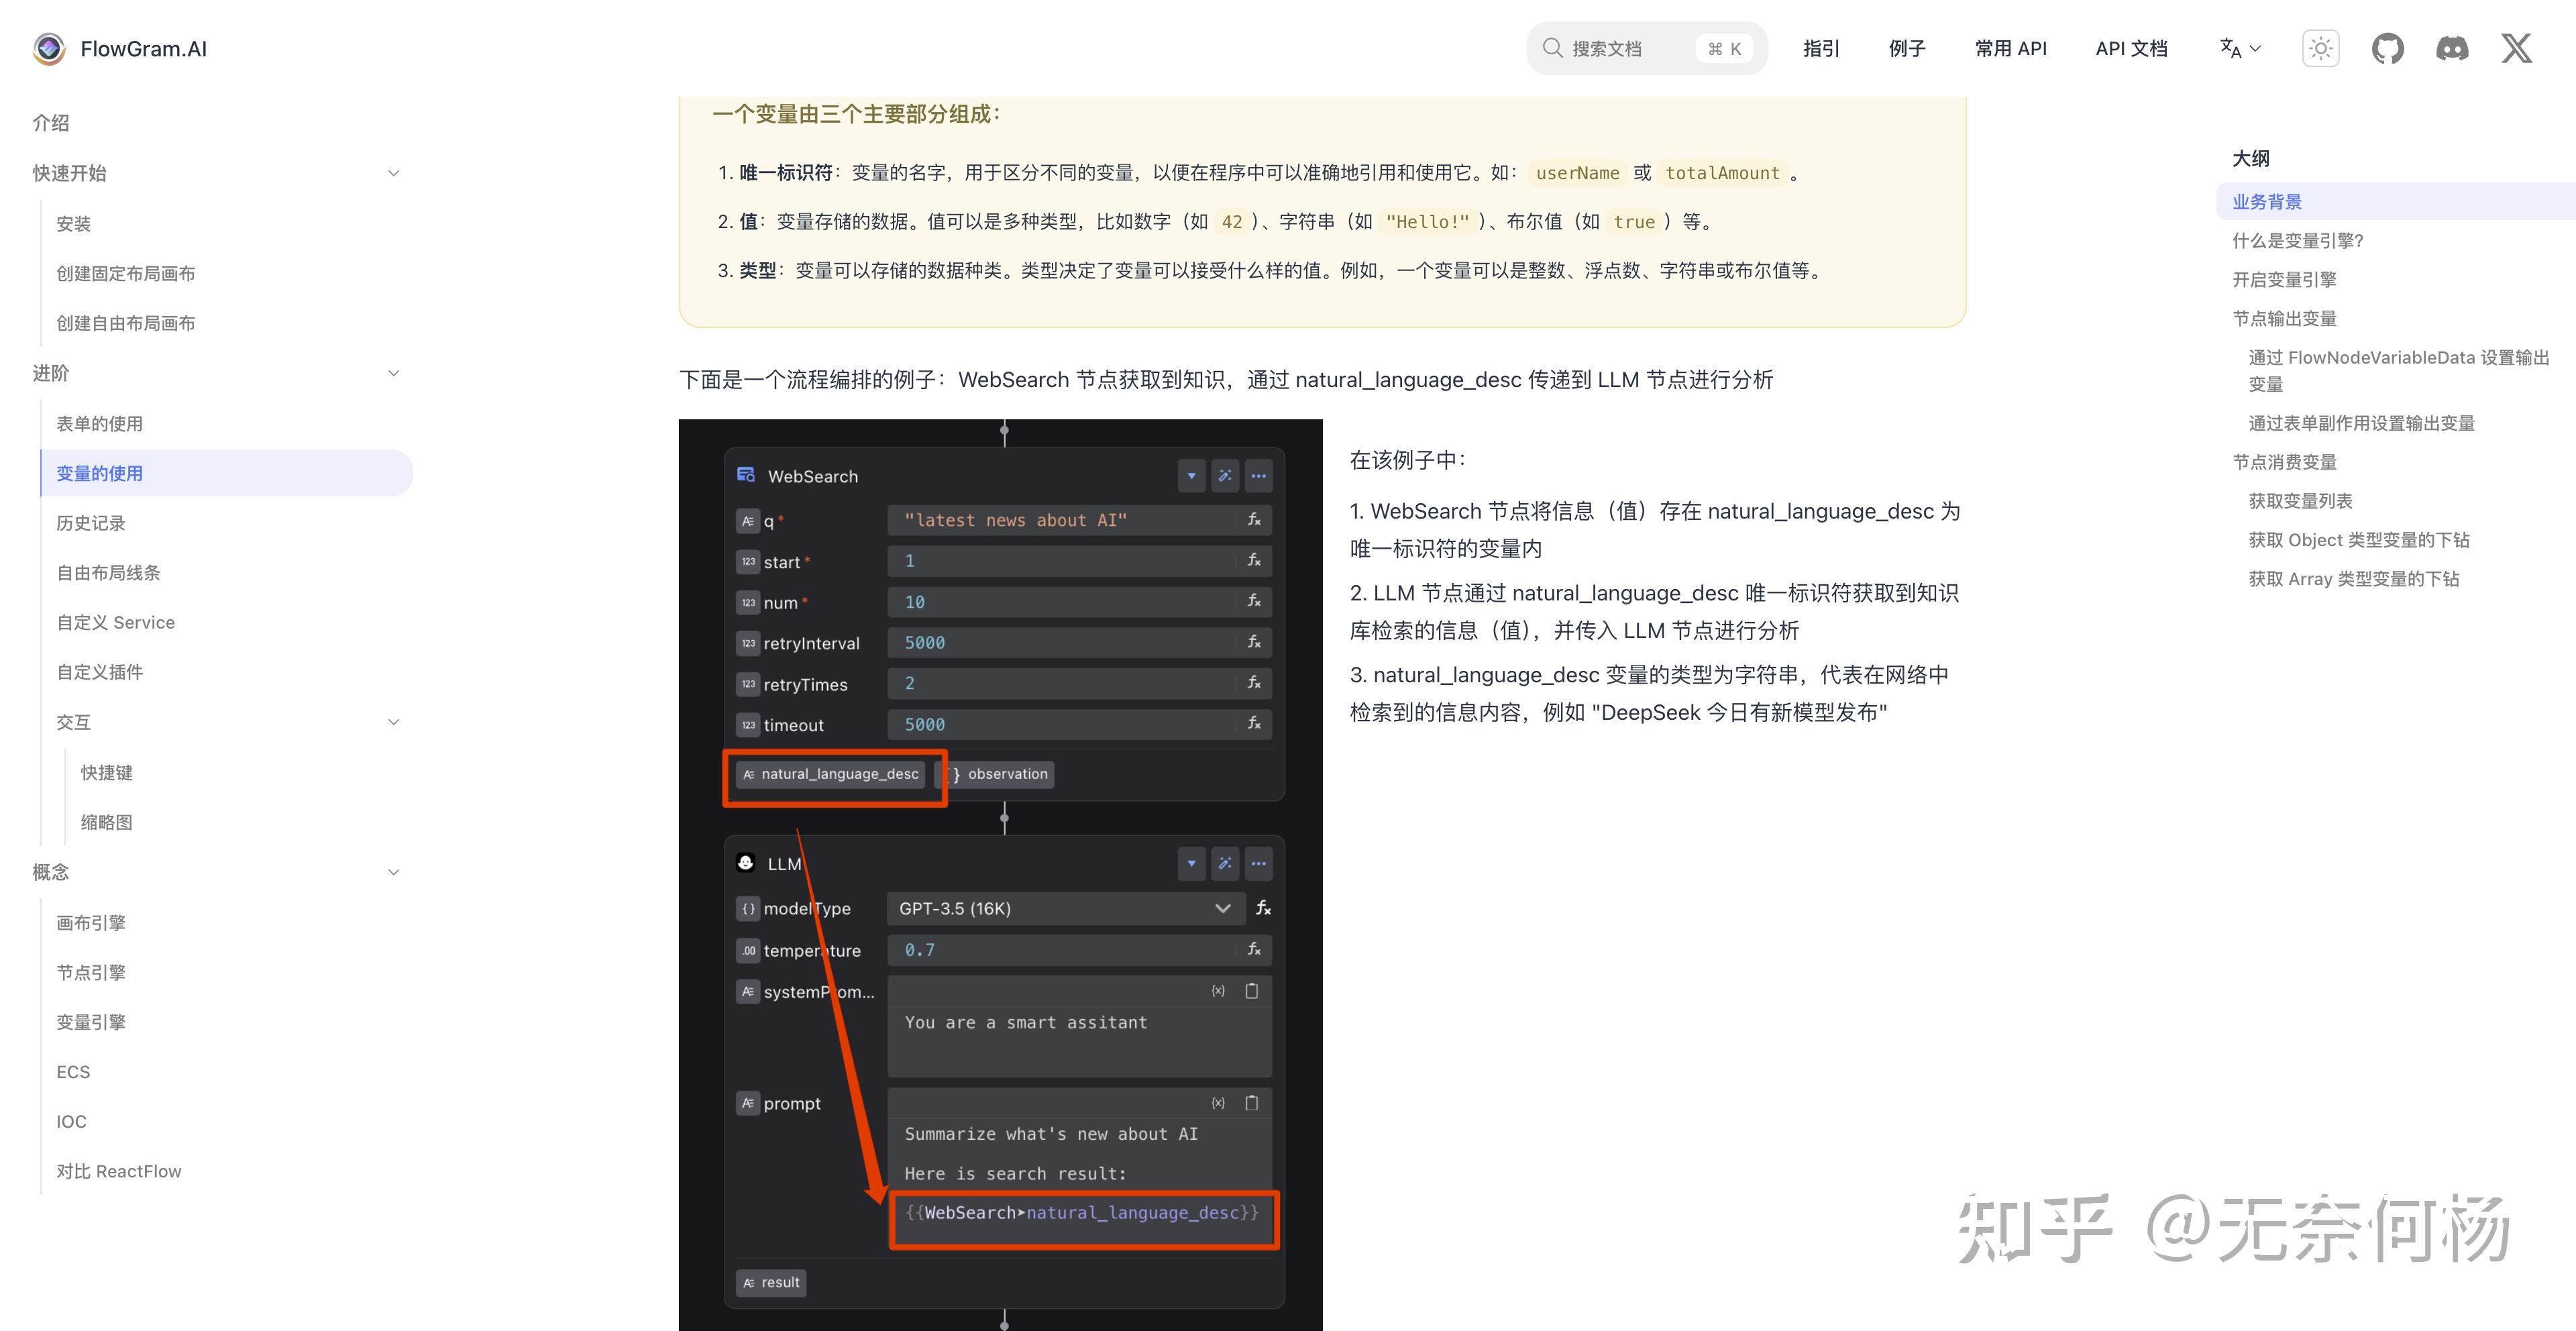The height and width of the screenshot is (1331, 2576).
Task: Open the GitHub repository icon
Action: coord(2388,48)
